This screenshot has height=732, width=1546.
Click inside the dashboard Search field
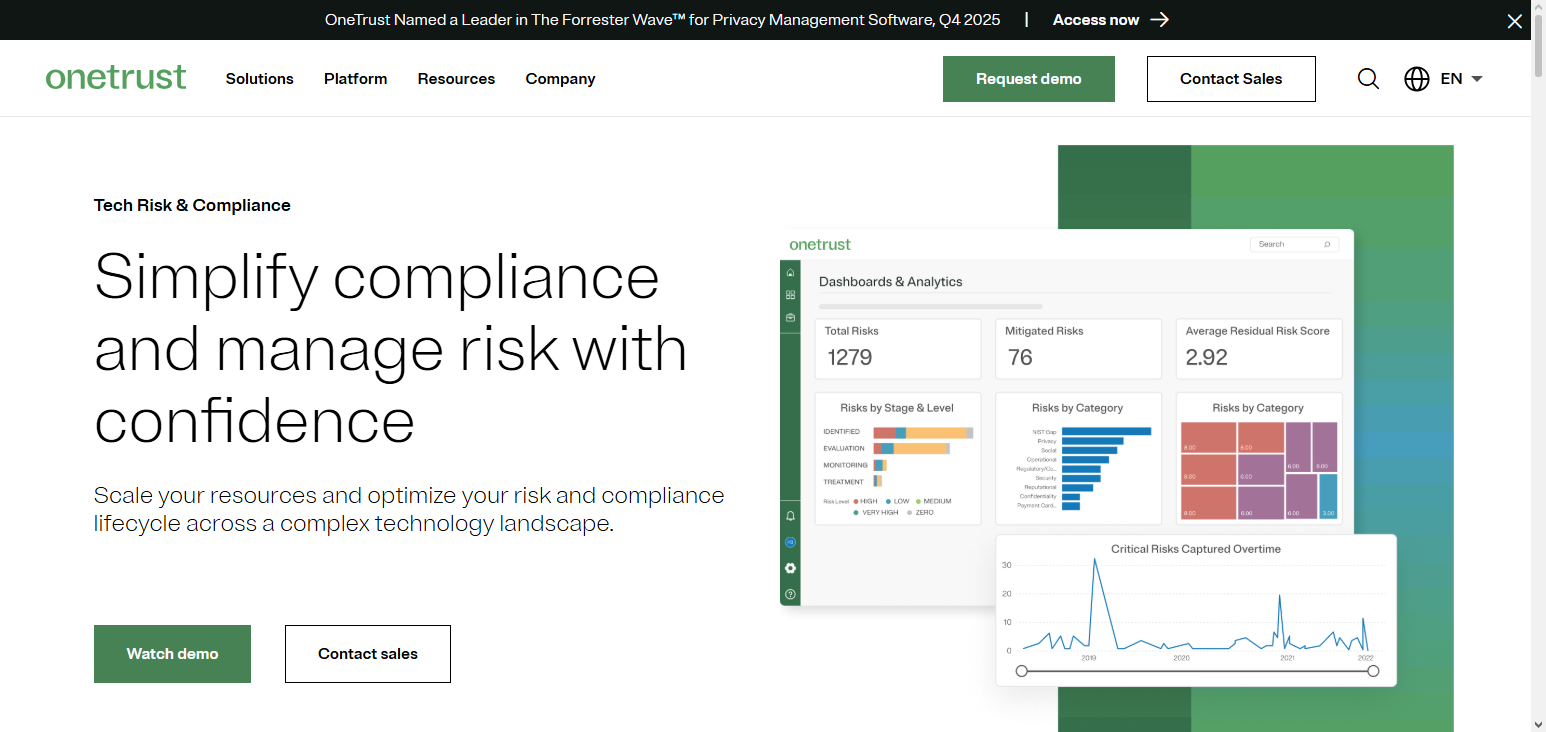[1293, 243]
